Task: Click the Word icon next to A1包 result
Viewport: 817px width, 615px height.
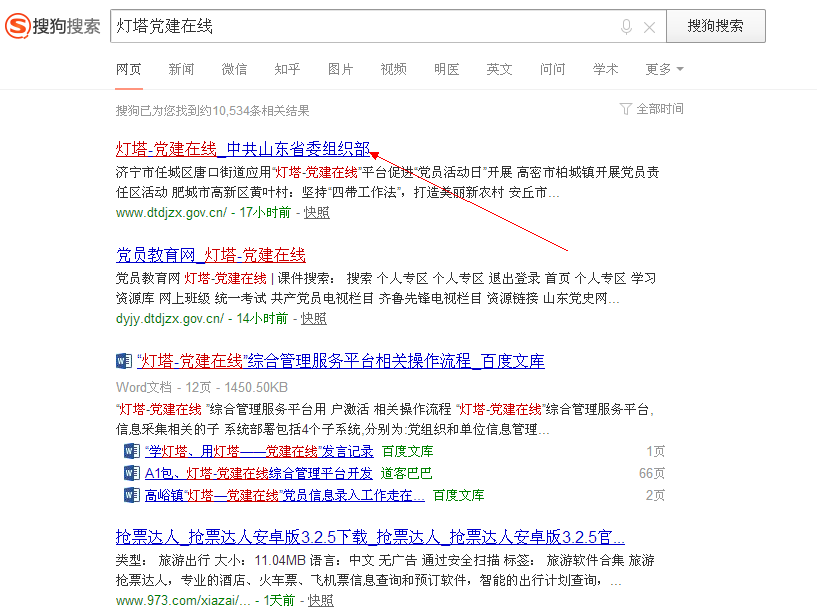Action: (x=132, y=473)
